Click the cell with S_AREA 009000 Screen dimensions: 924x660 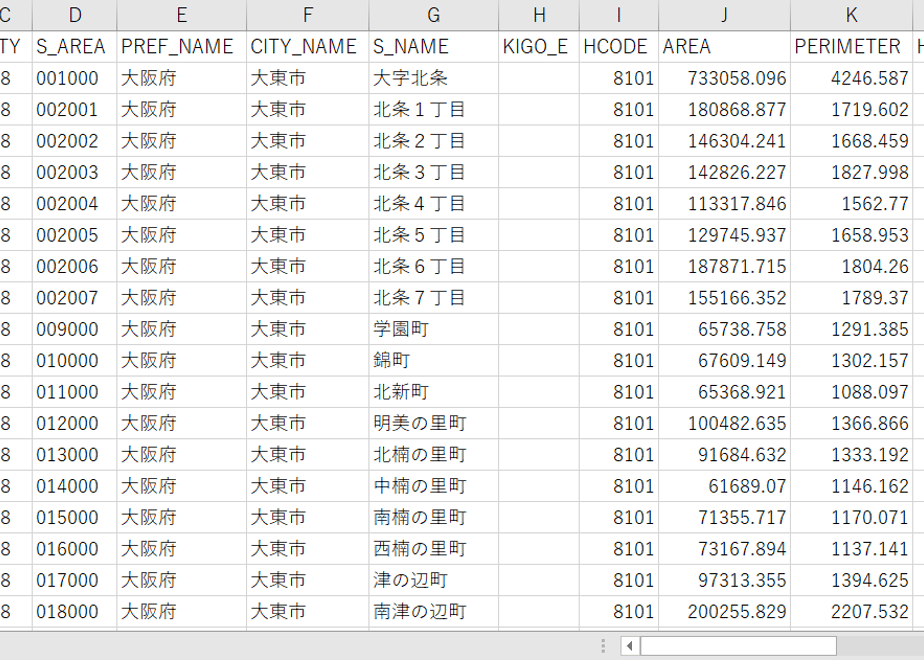(x=75, y=329)
